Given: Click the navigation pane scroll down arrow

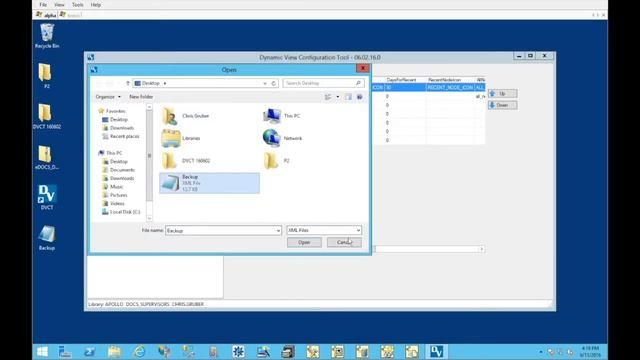Looking at the screenshot, I should pos(149,218).
